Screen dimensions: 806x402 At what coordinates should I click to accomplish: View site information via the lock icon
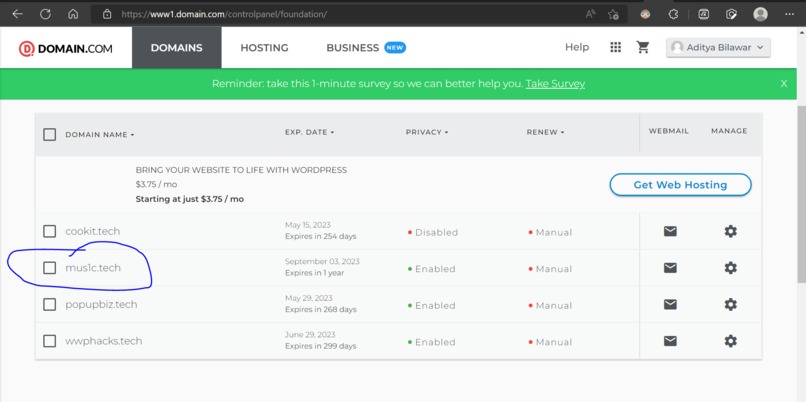point(107,14)
